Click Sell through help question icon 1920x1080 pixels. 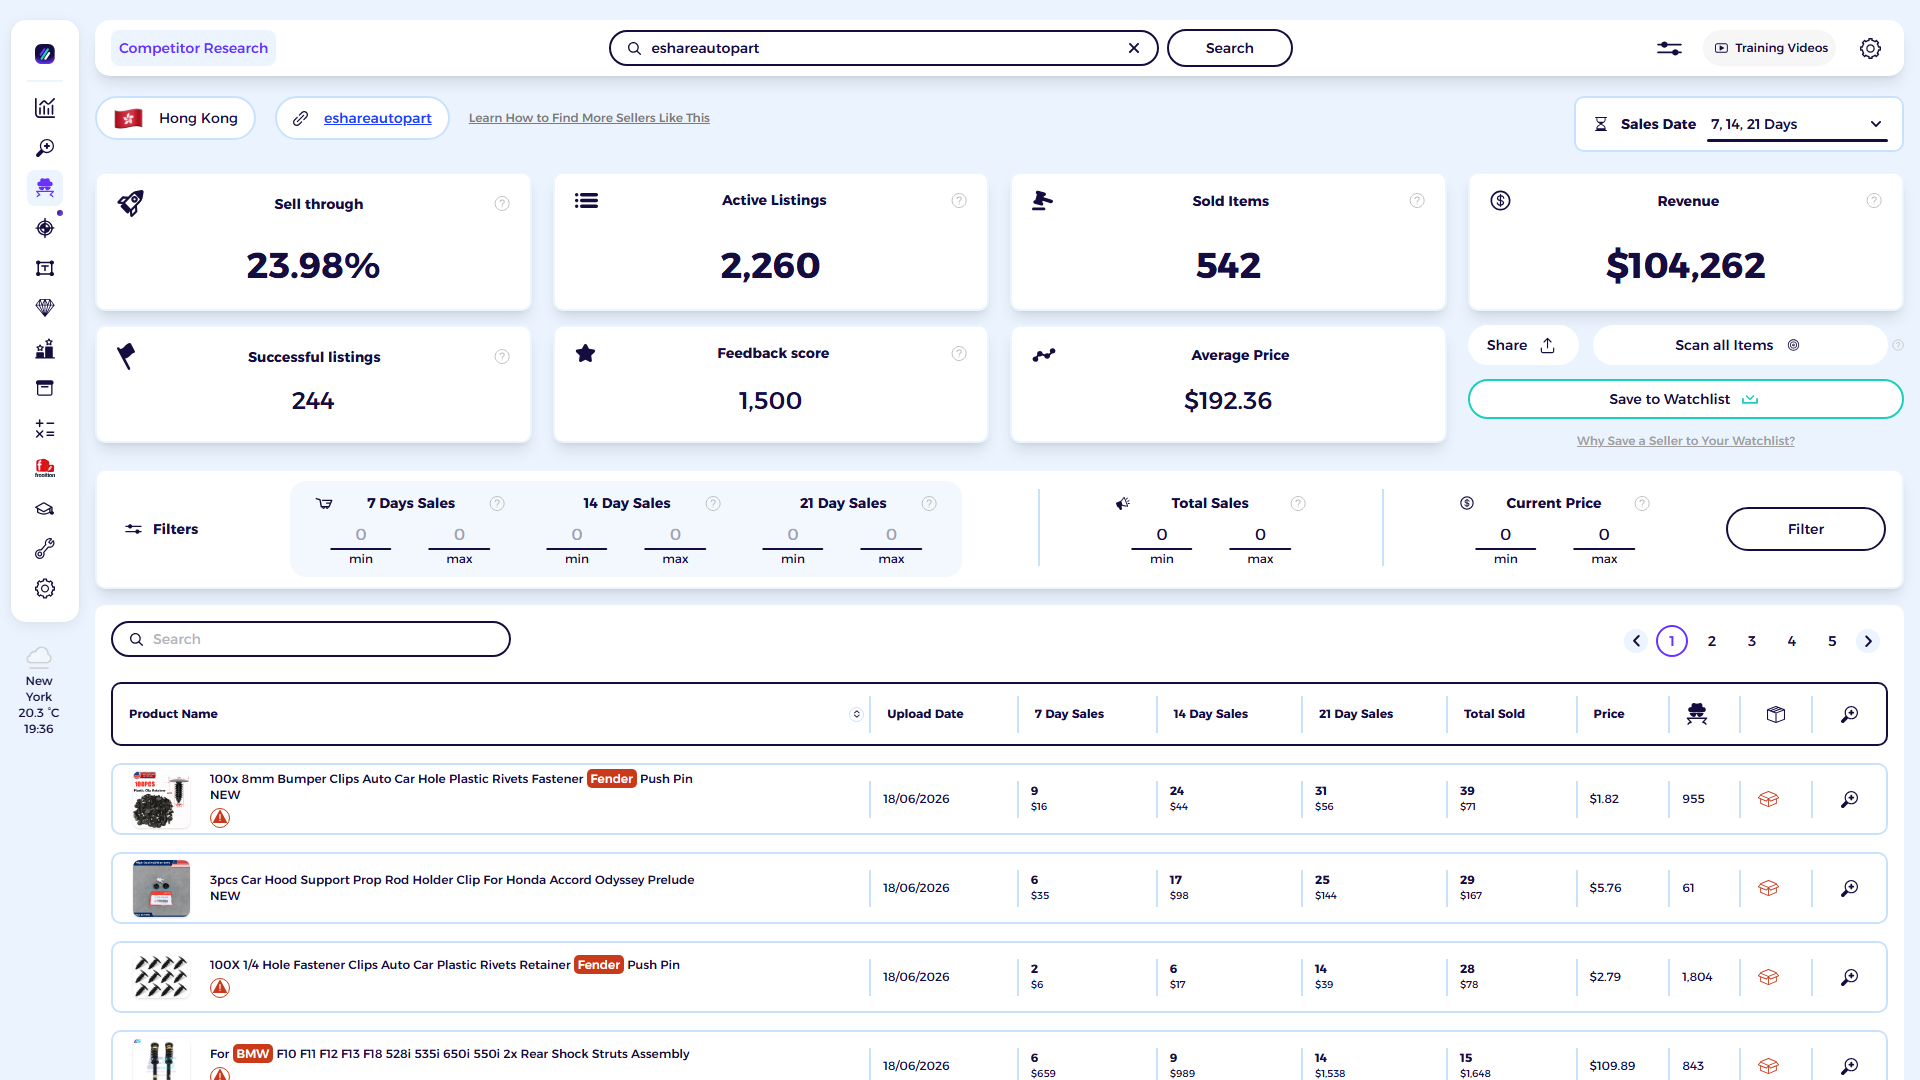(x=502, y=204)
